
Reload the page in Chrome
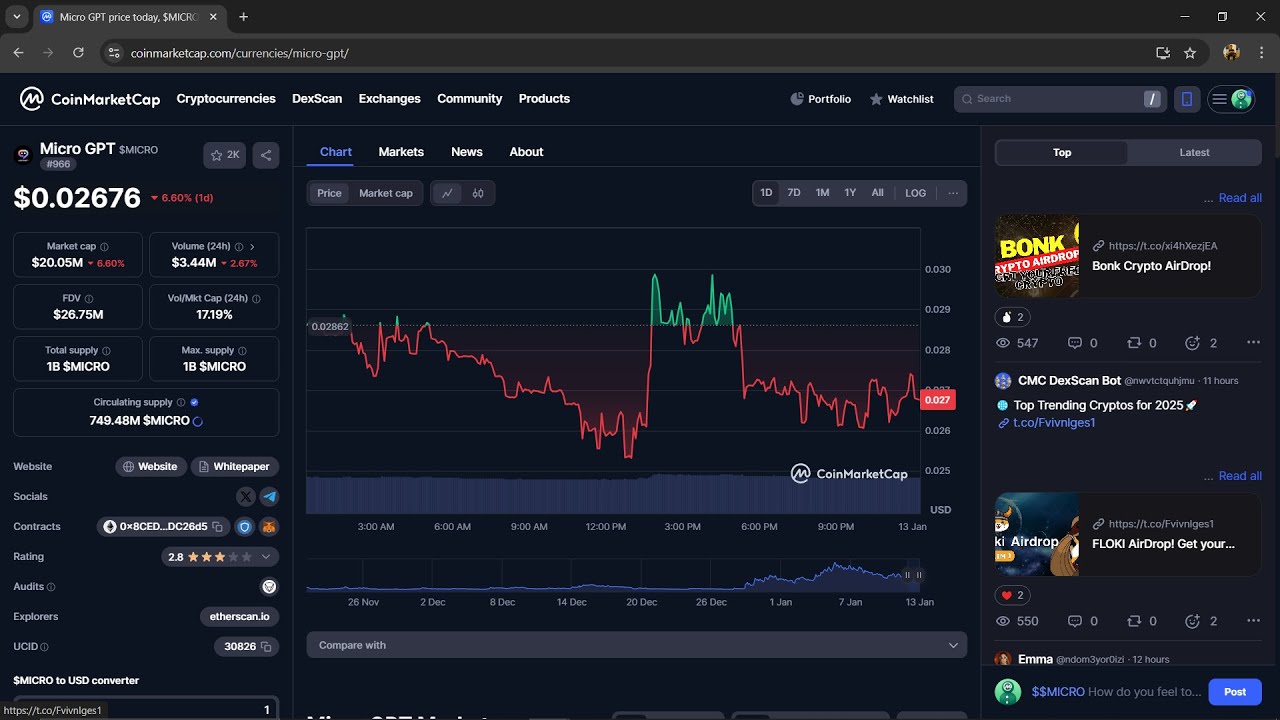click(x=79, y=53)
